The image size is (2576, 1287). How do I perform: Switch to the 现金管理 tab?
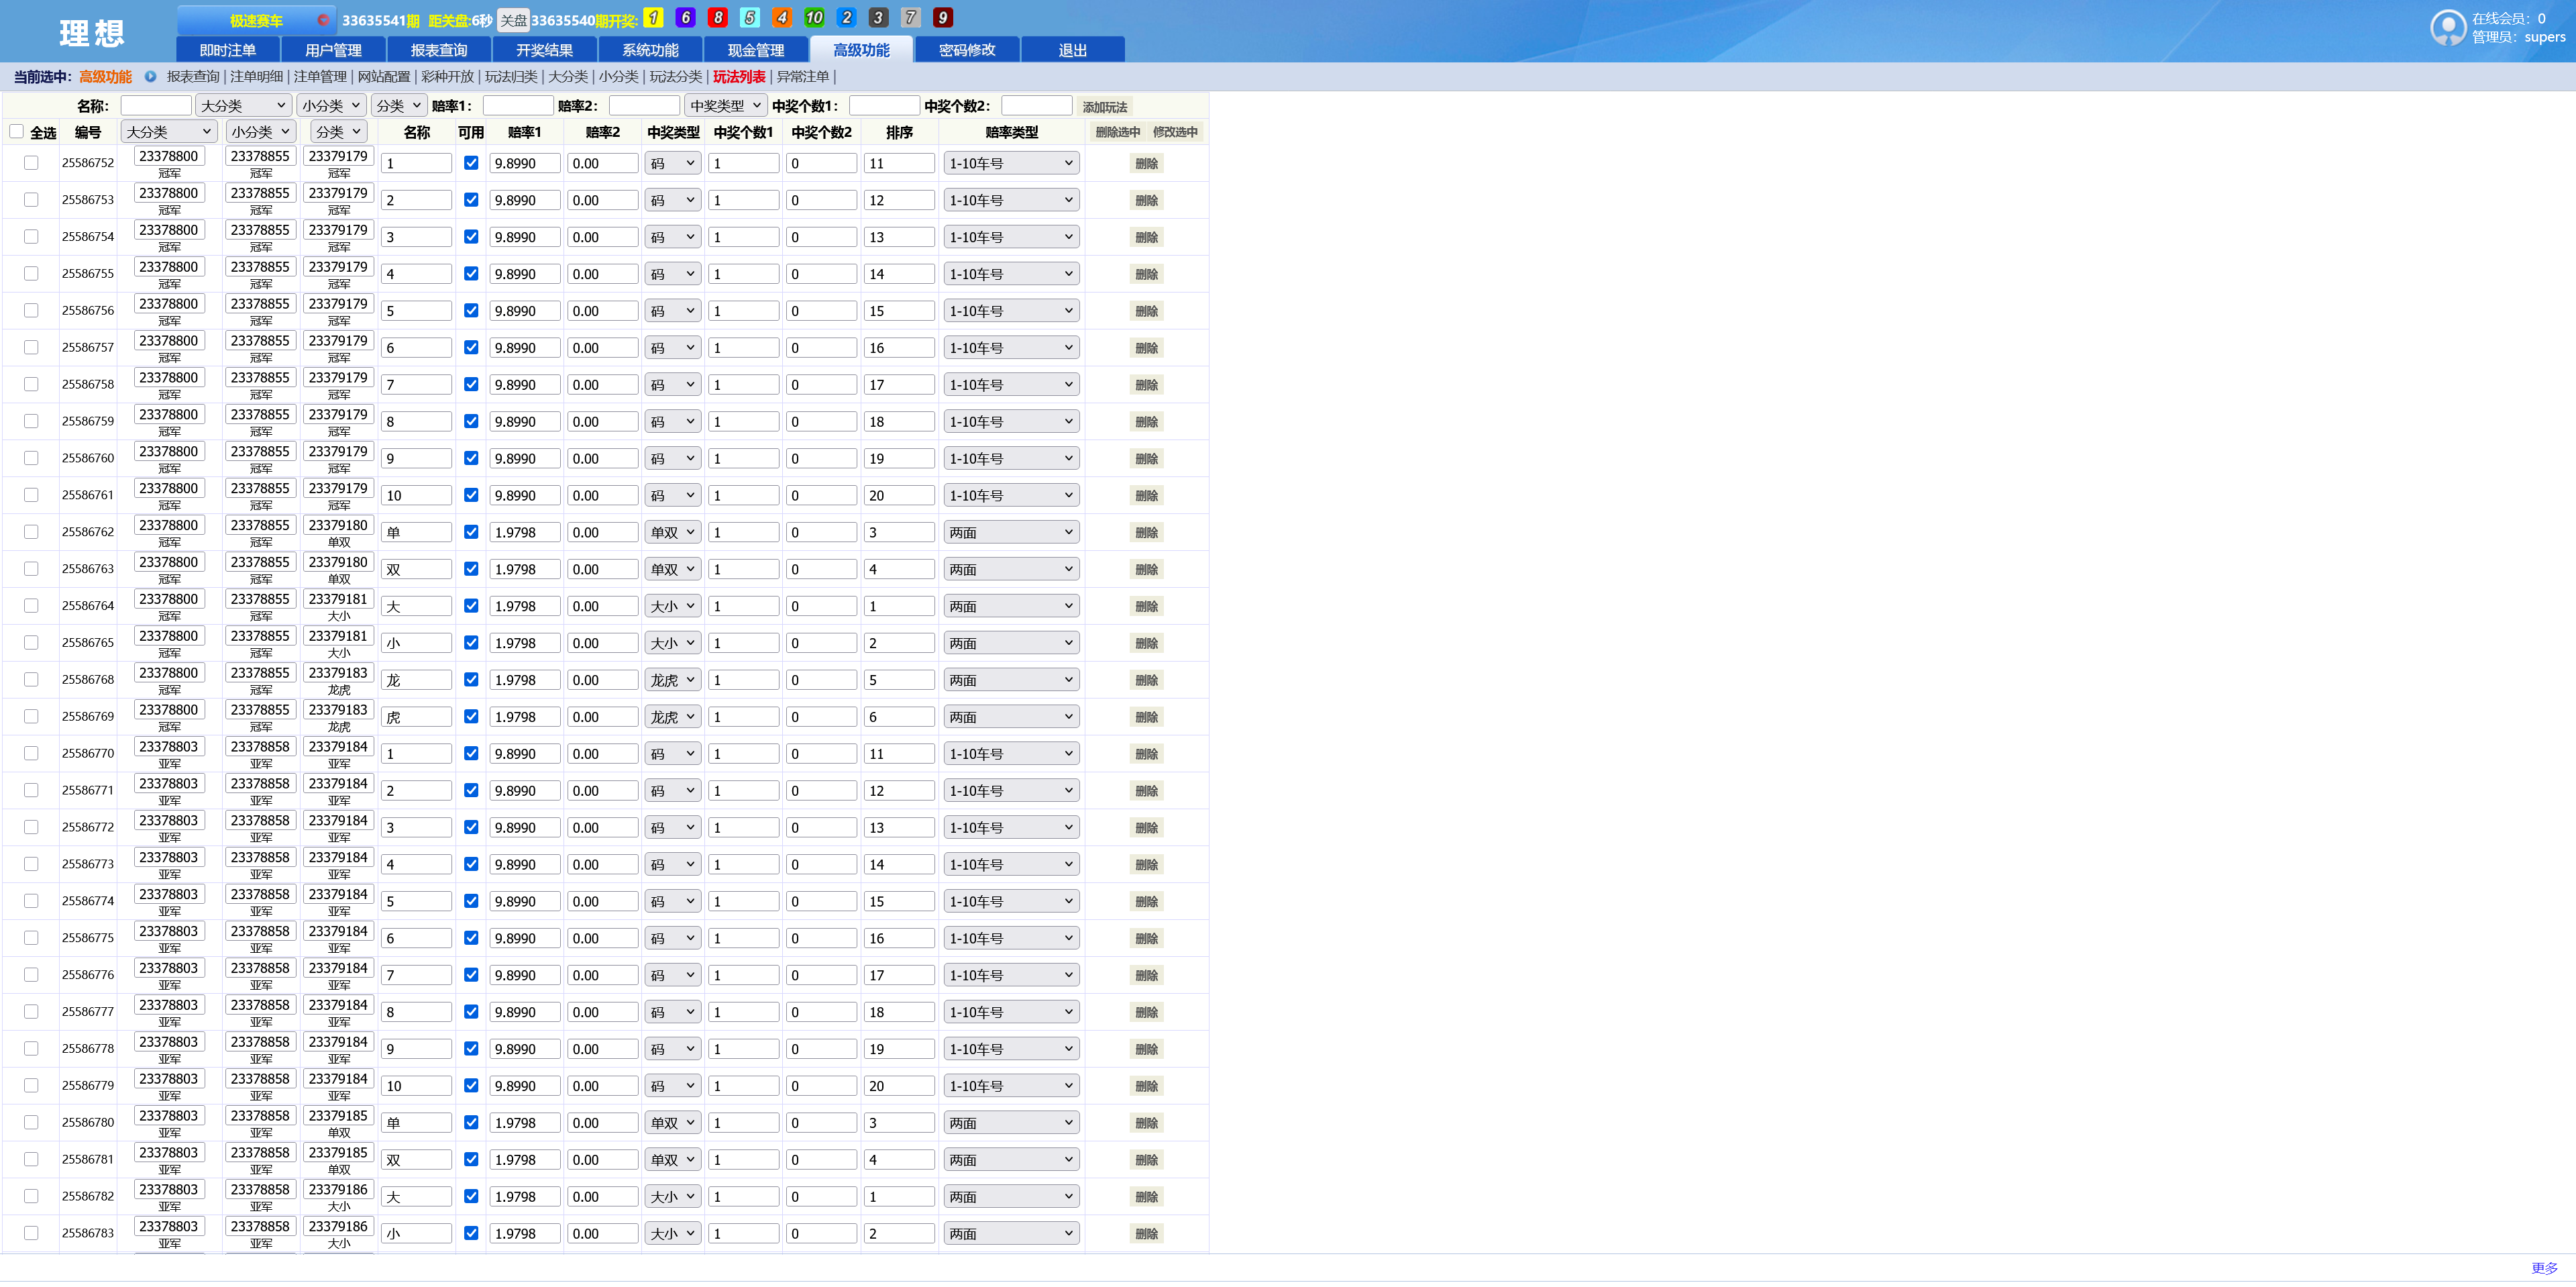(755, 50)
